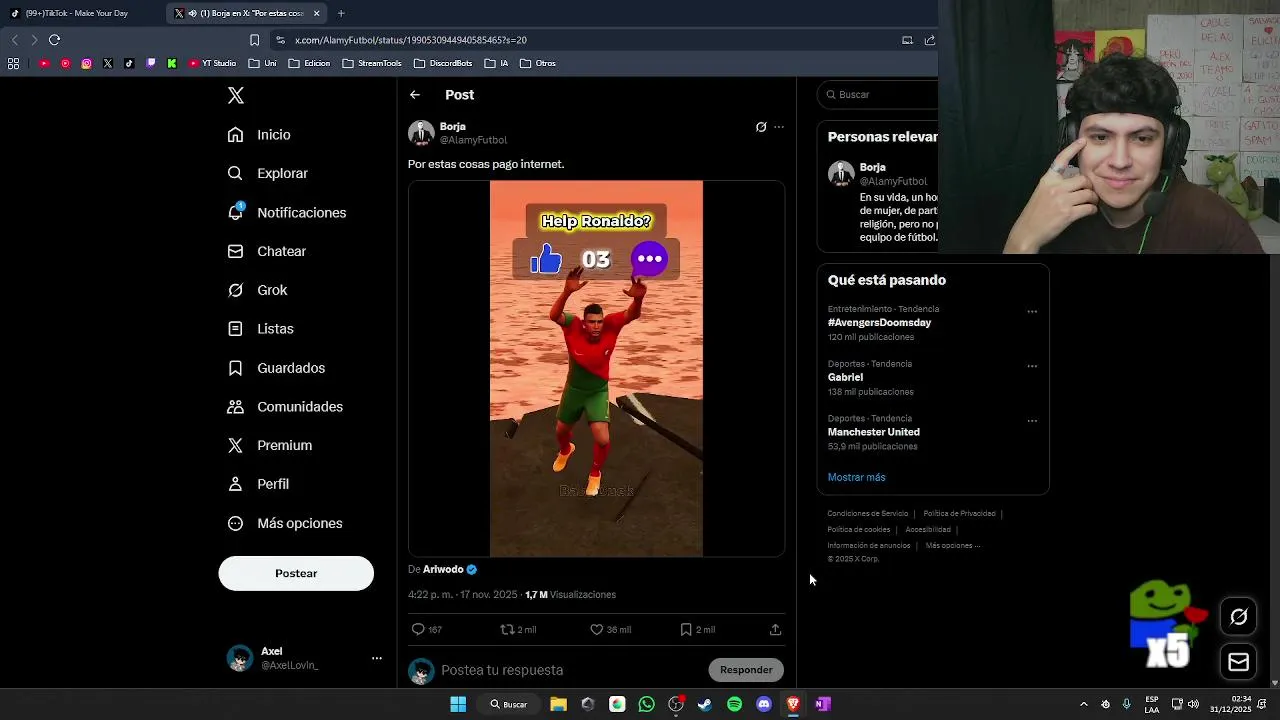Open Steam from the taskbar
The height and width of the screenshot is (720, 1280).
(705, 704)
